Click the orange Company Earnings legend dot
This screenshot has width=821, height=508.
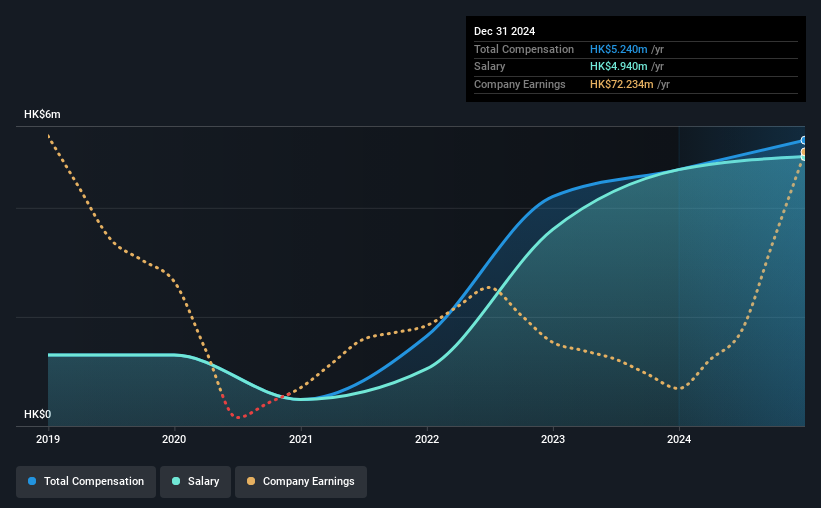tap(251, 481)
